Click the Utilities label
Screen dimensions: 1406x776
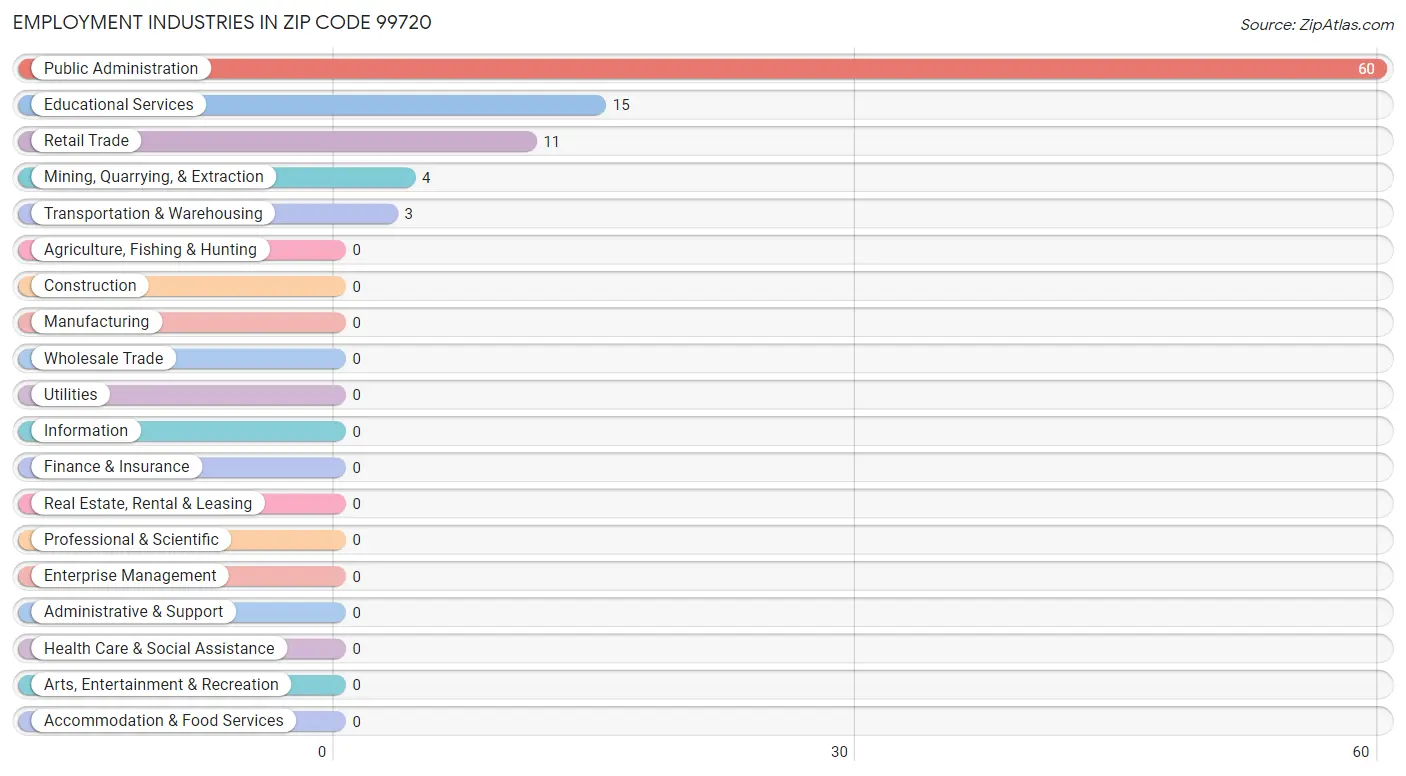coord(71,394)
